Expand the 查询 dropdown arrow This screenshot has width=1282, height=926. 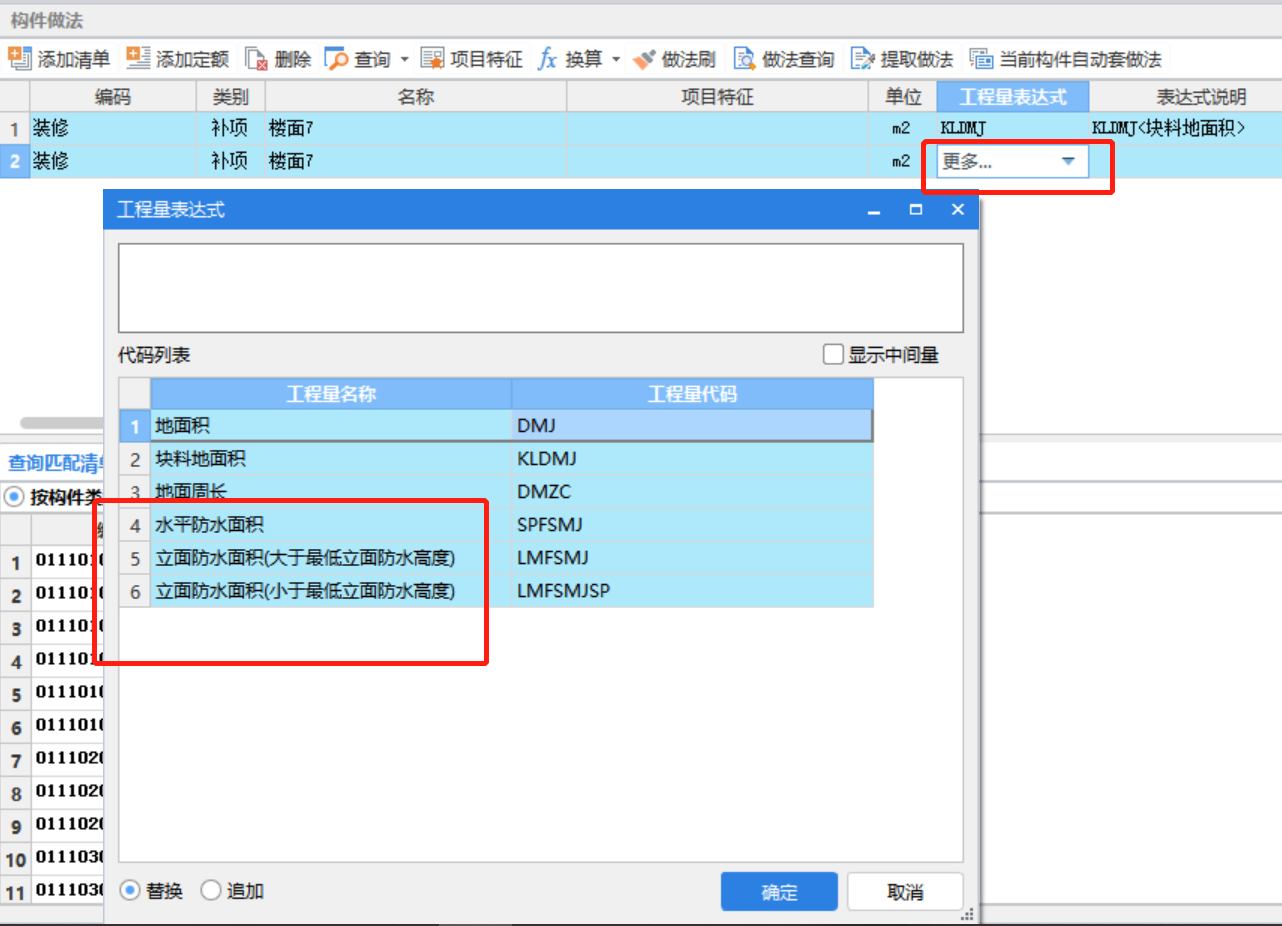[x=405, y=60]
